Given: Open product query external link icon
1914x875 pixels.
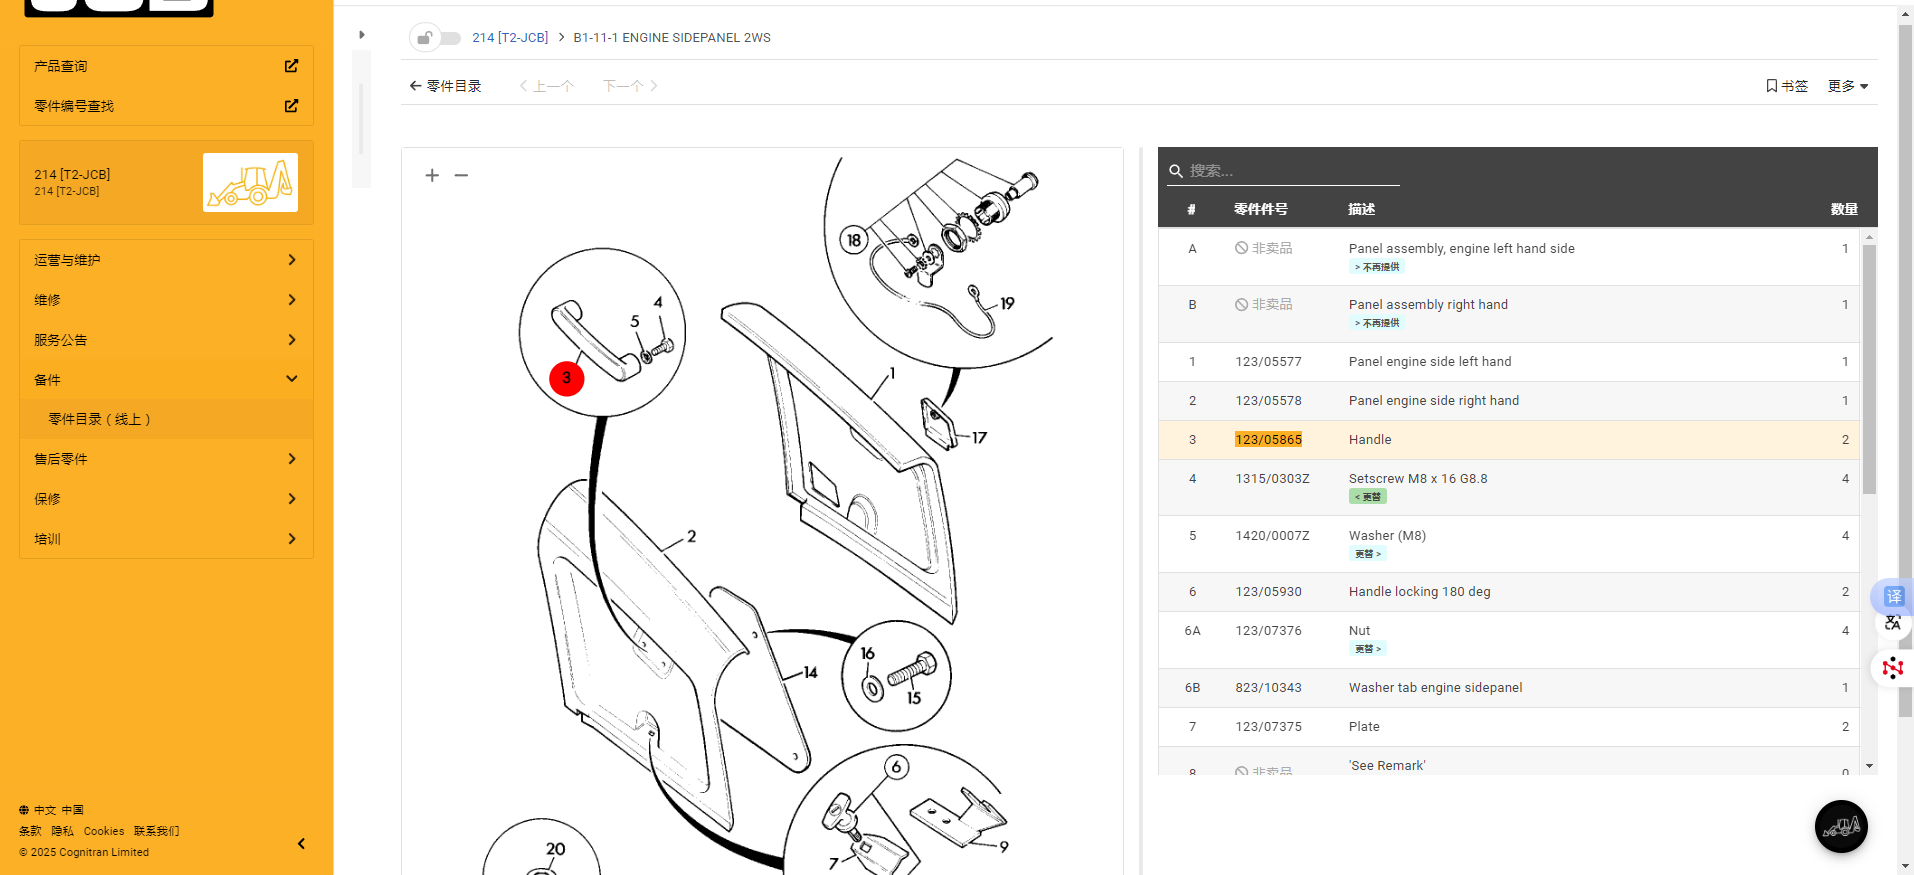Looking at the screenshot, I should tap(291, 66).
